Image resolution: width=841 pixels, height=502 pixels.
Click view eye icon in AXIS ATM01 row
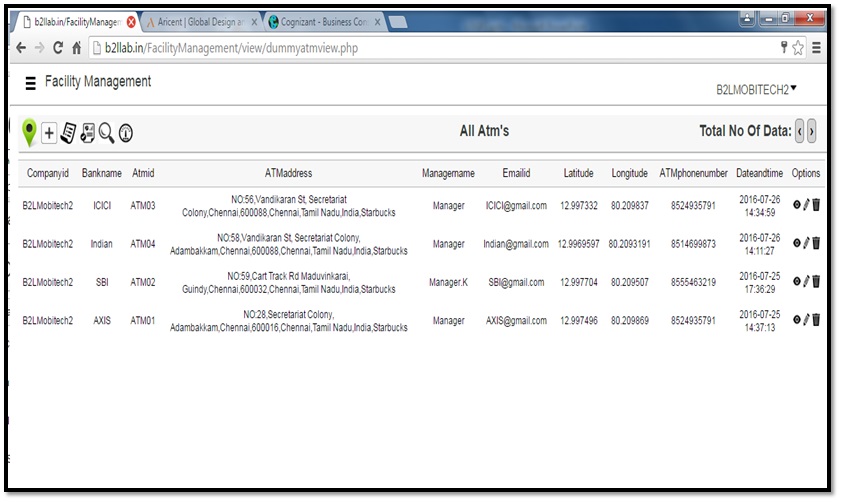(797, 320)
